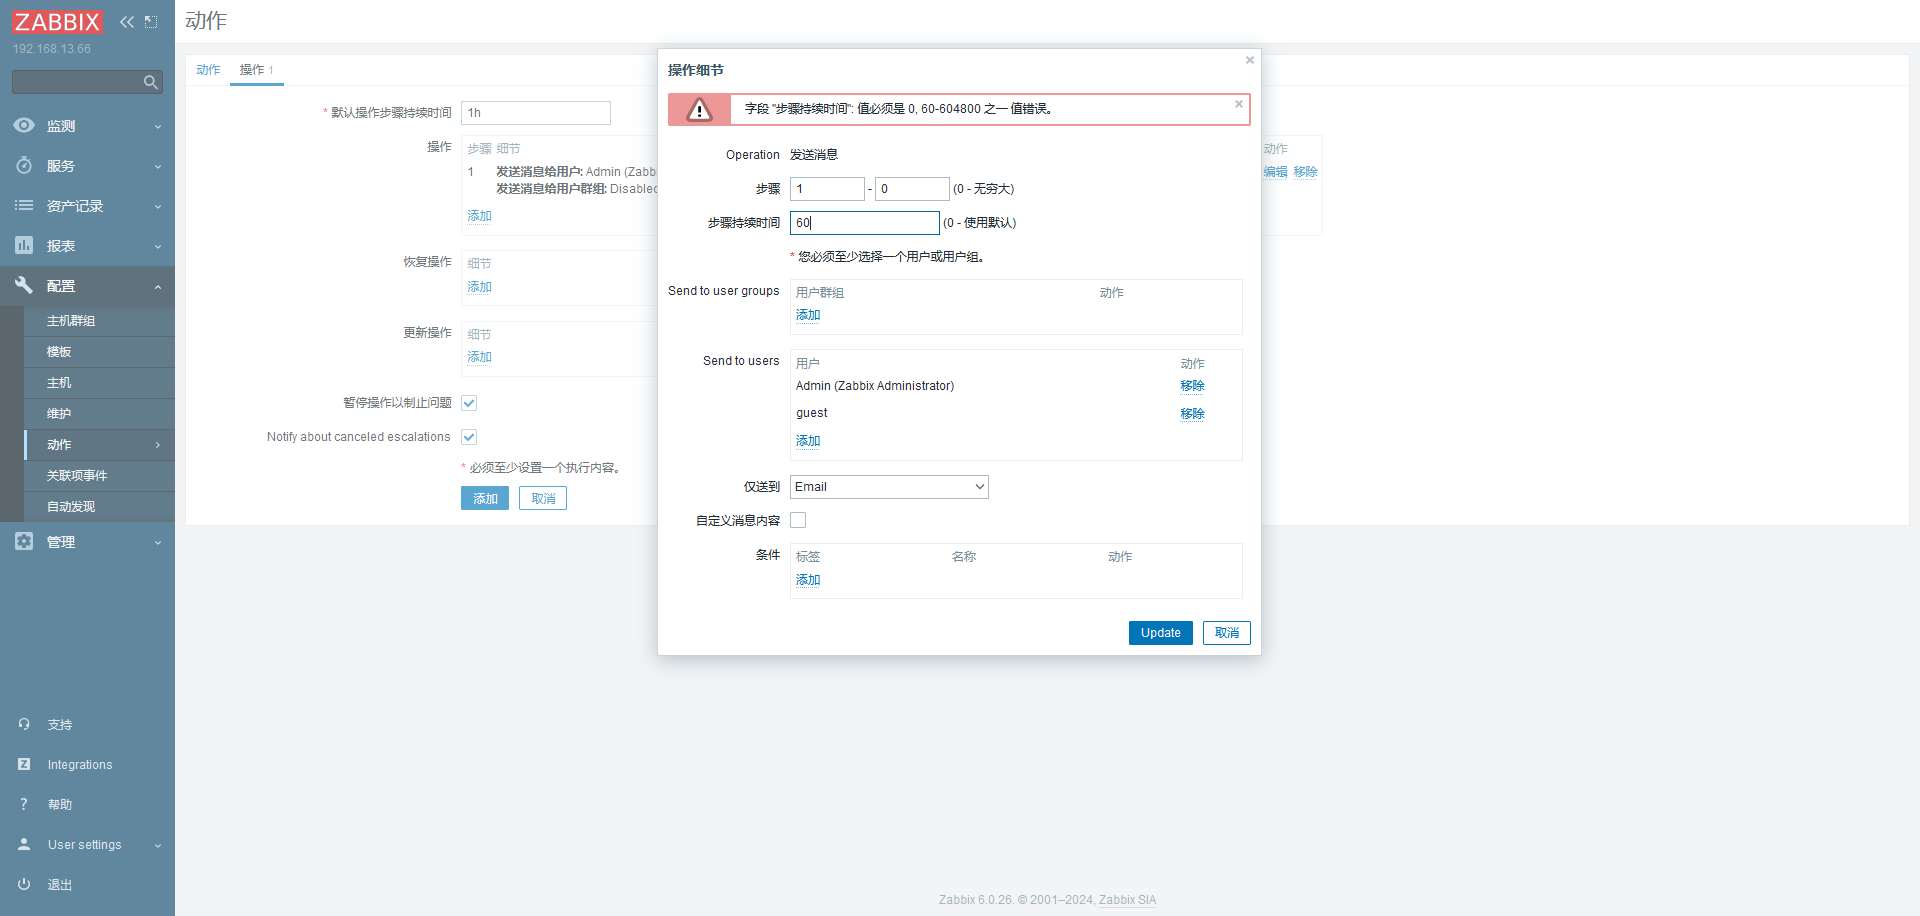Select 主机群组 in the configuration menu
The image size is (1920, 916).
tap(71, 321)
